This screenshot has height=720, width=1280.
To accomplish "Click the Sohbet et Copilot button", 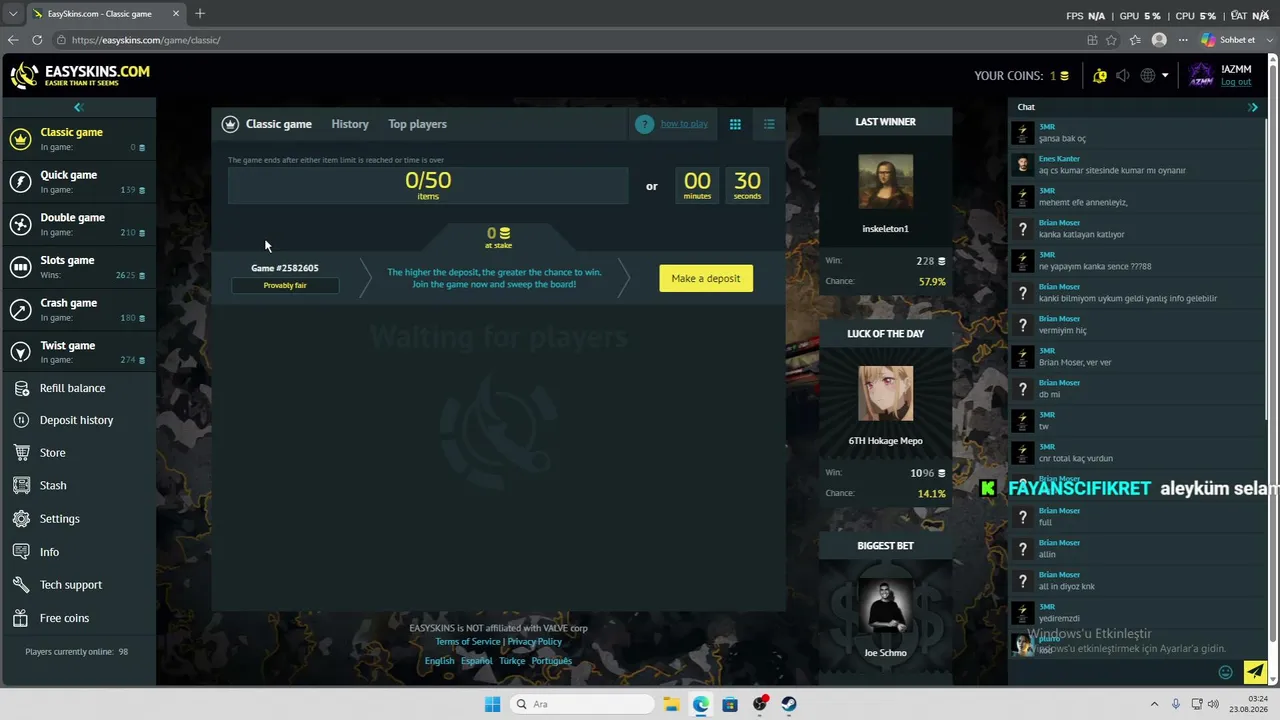I will coord(1228,40).
